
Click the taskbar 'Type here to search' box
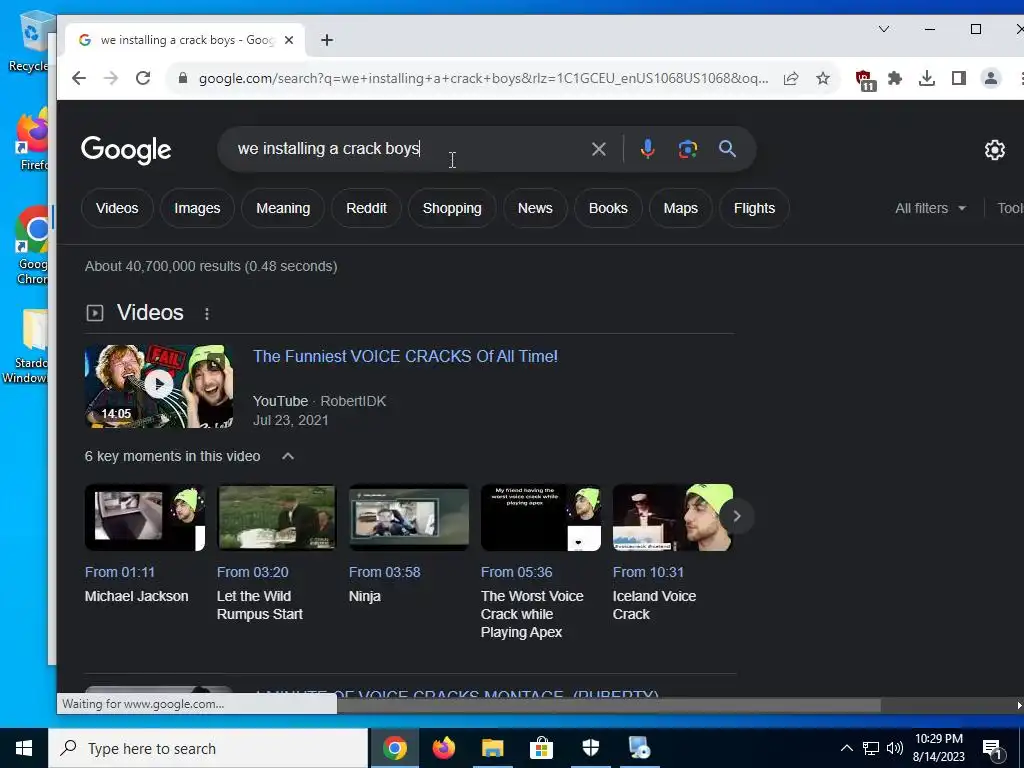[x=208, y=748]
